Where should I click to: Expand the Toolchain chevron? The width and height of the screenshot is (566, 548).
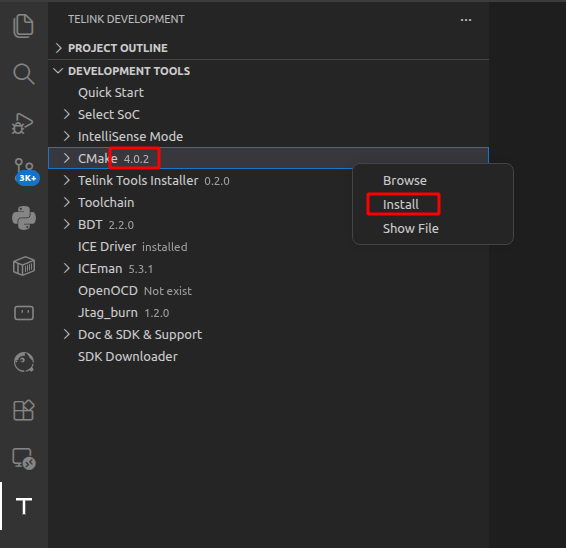point(66,203)
